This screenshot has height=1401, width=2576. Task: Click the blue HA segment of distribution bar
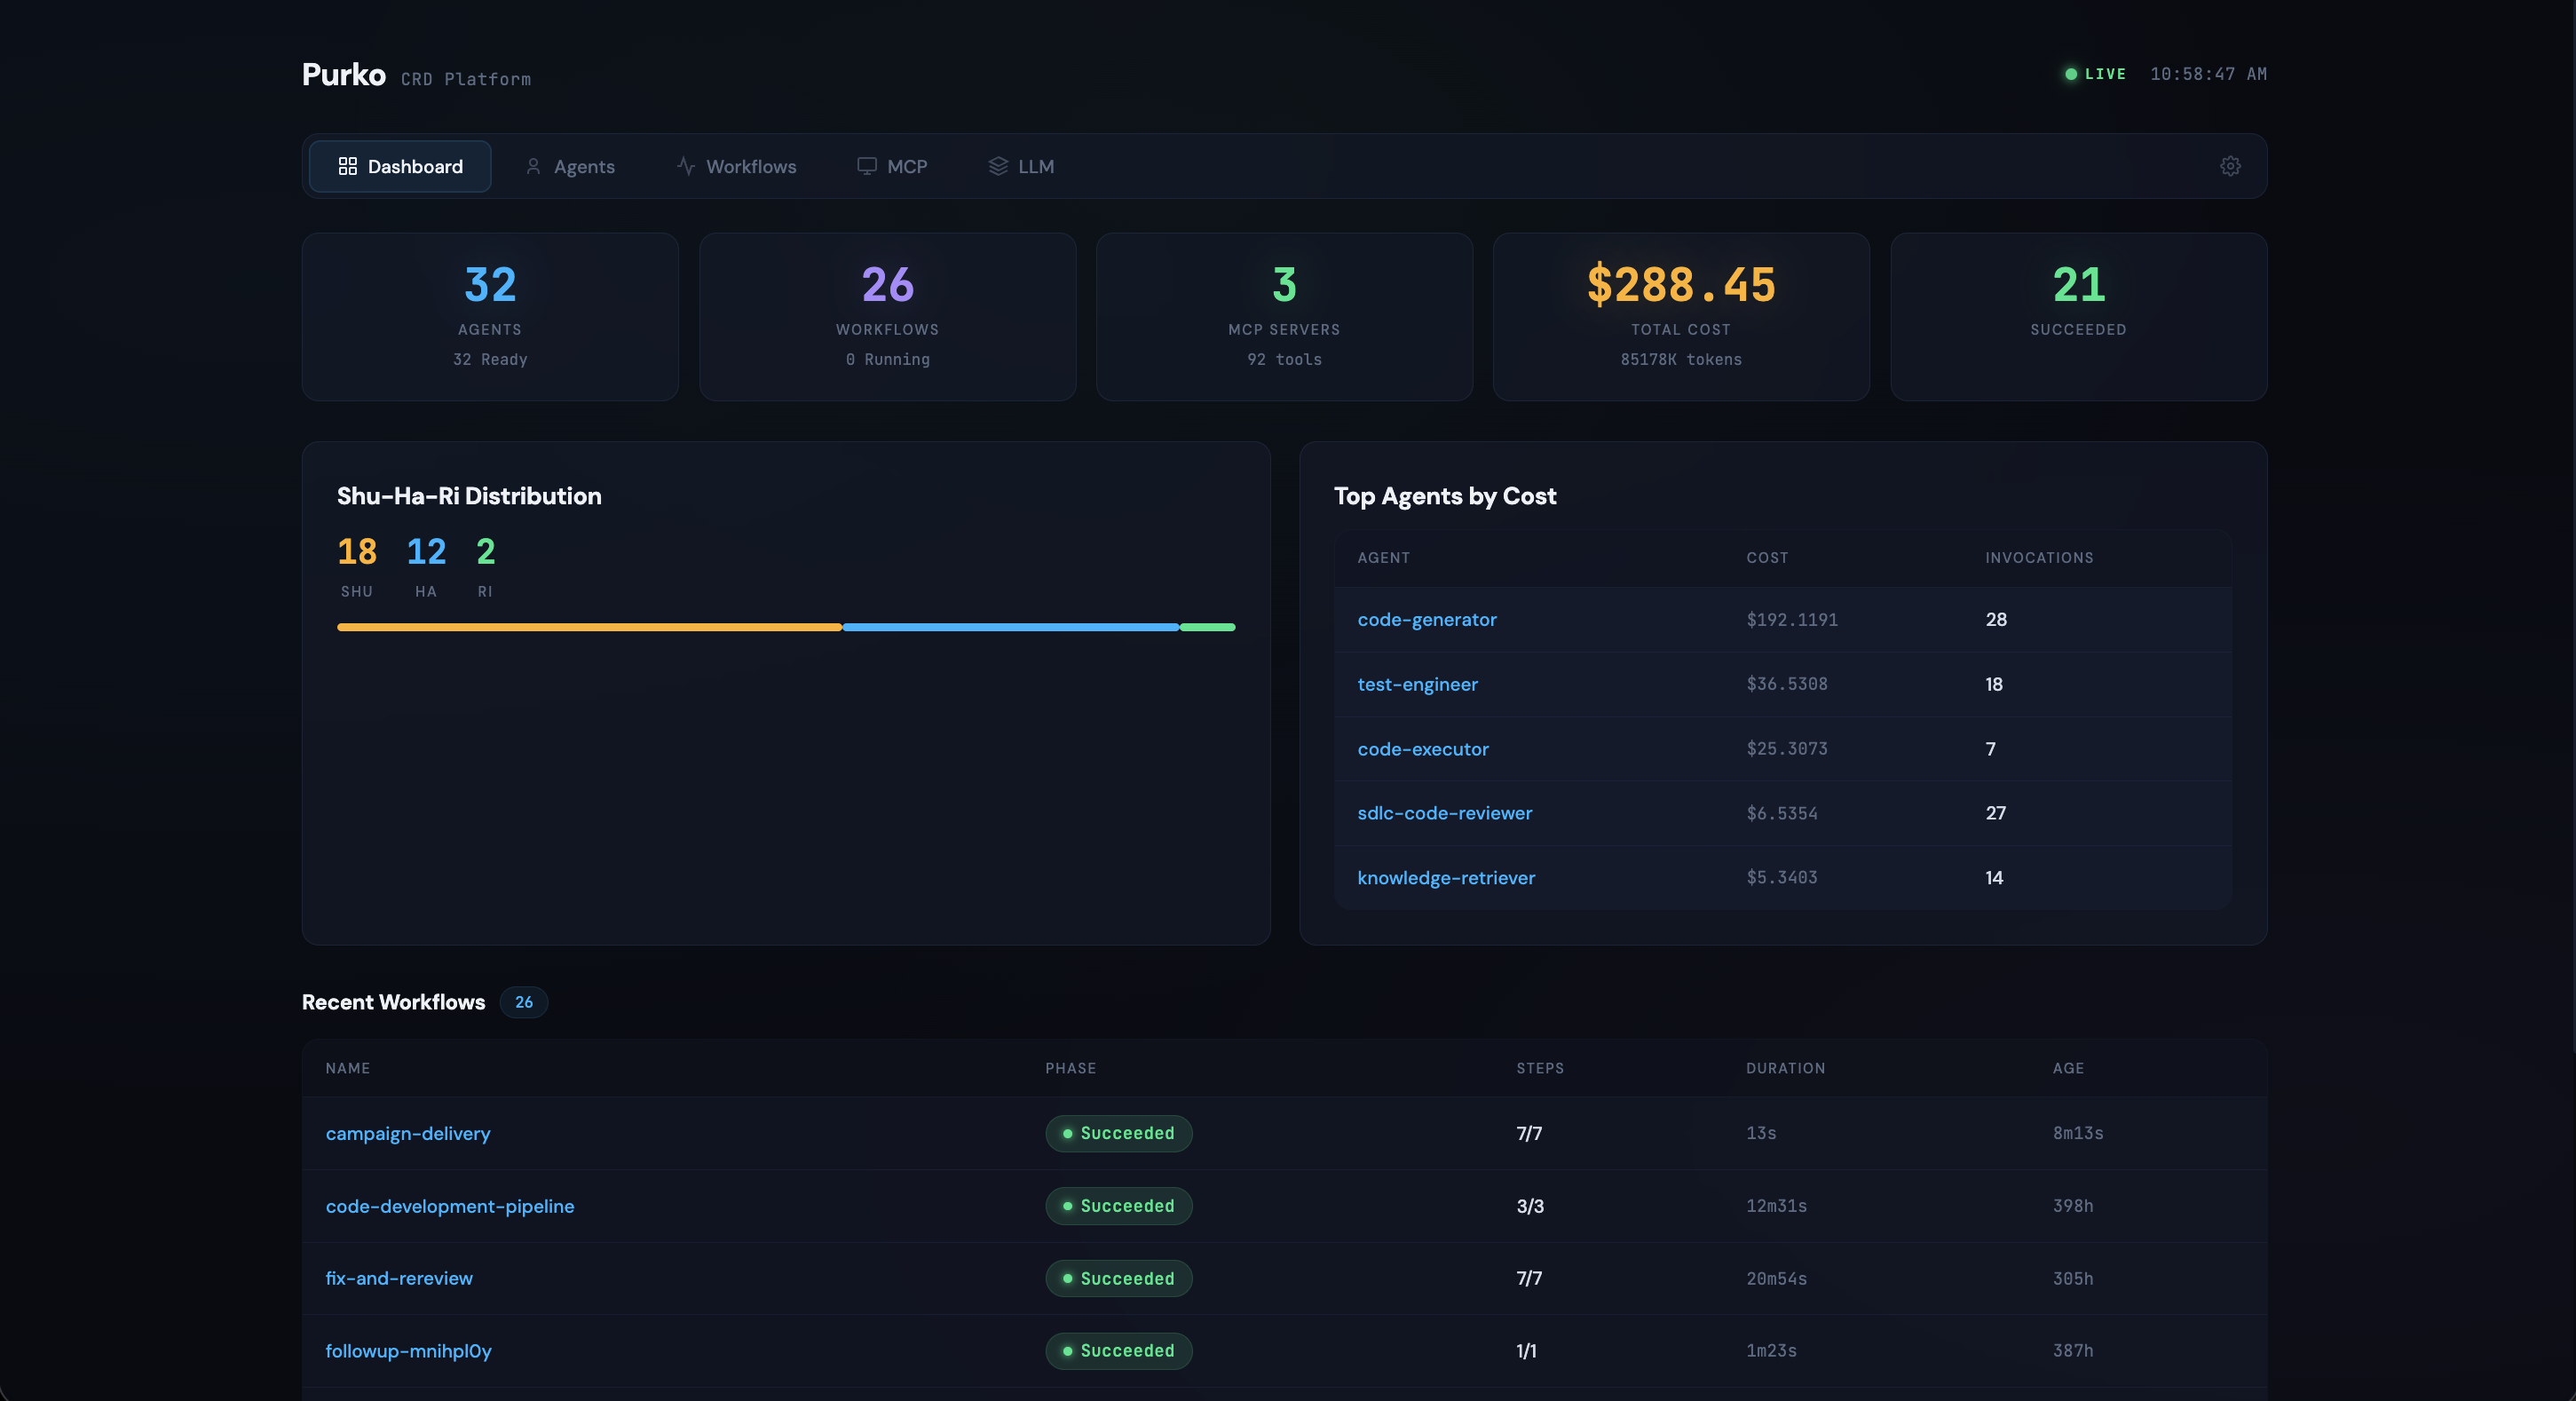[1010, 627]
